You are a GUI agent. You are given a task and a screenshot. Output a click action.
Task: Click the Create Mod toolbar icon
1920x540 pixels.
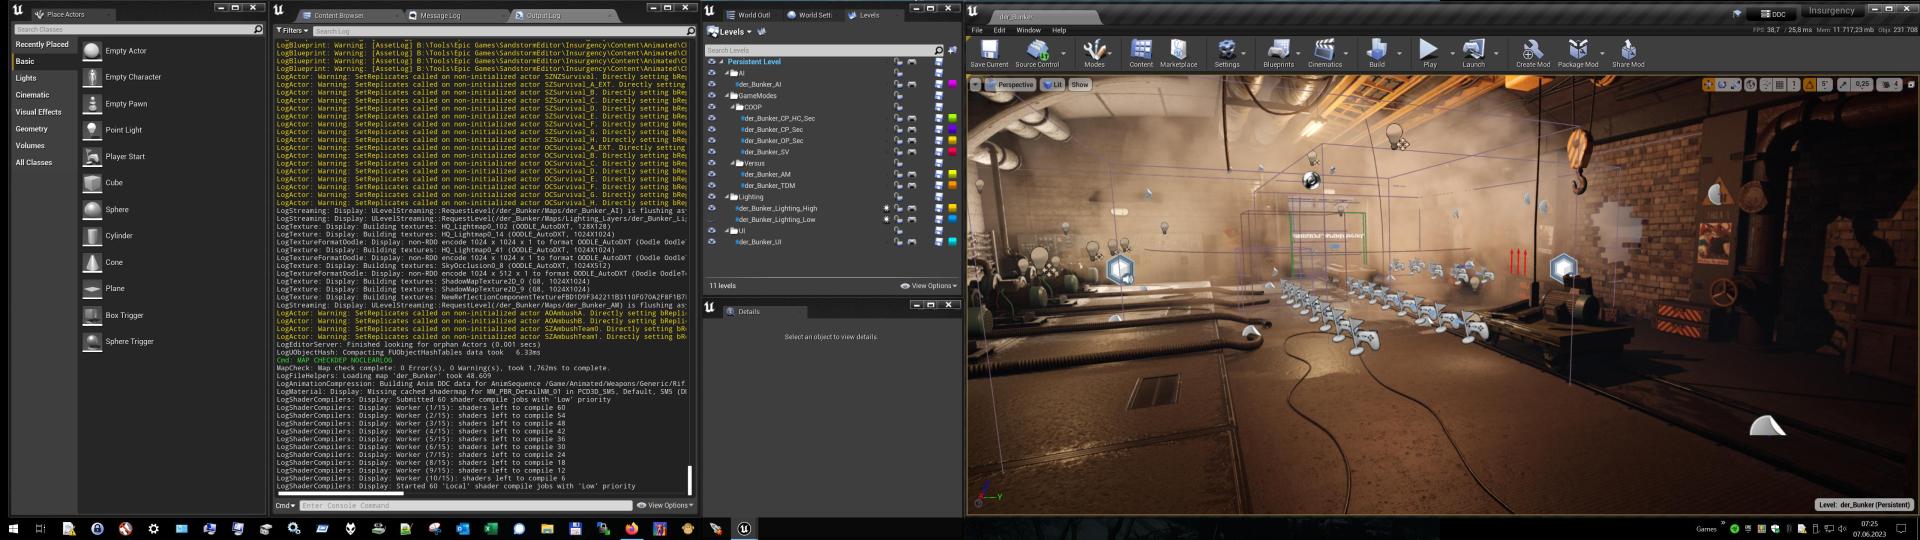click(1532, 53)
